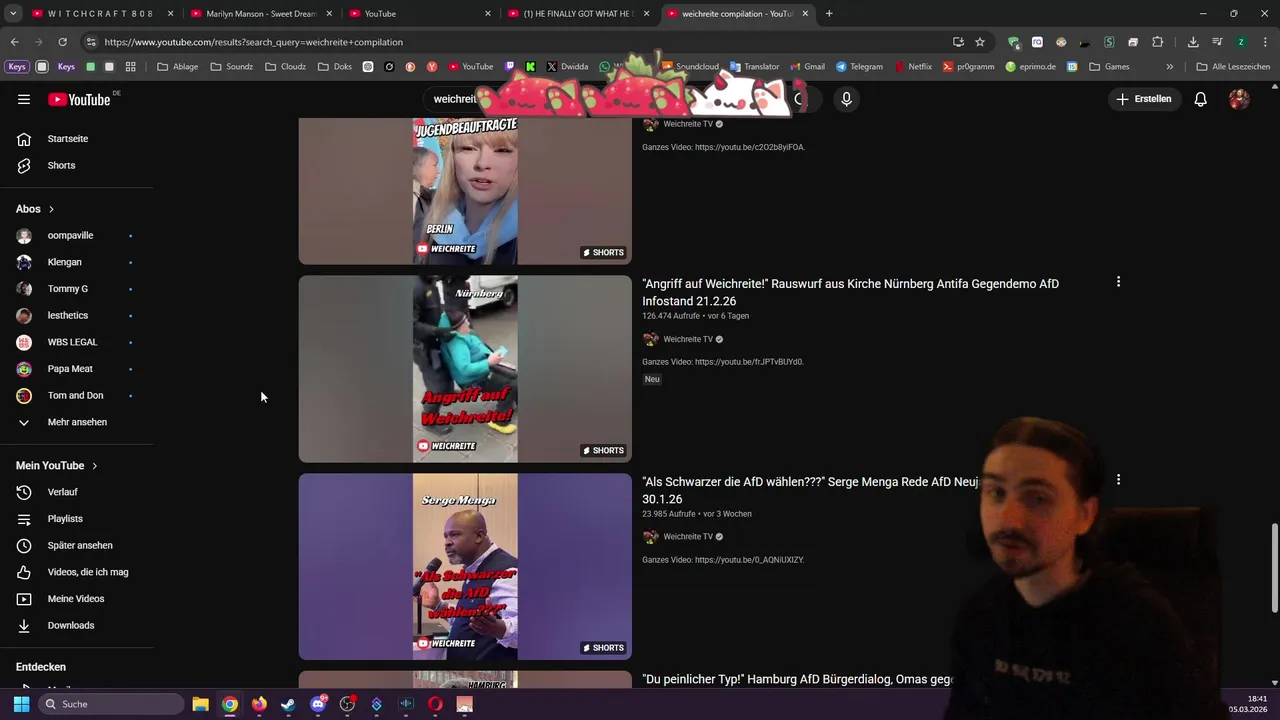Open Jugendbeauftragte Berlin Shorts thumbnail

pyautogui.click(x=465, y=191)
